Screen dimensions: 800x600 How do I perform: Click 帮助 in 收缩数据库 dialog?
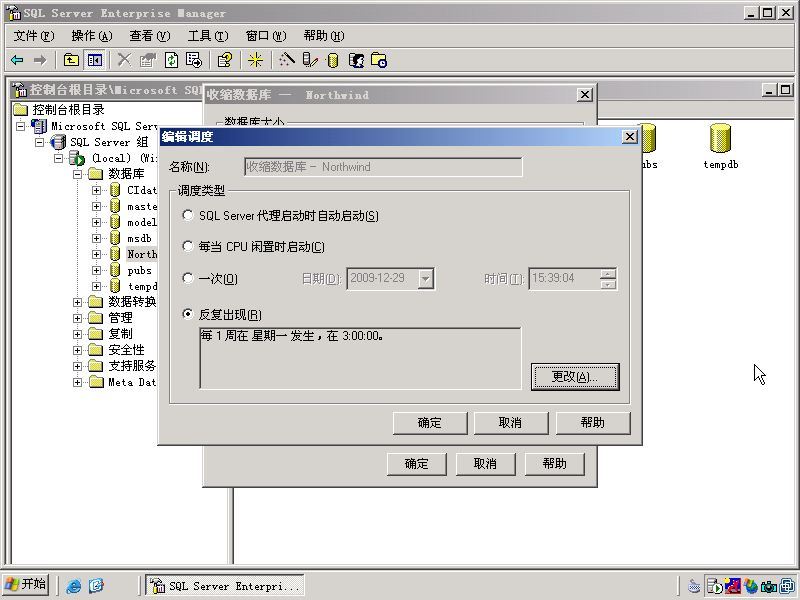[555, 464]
